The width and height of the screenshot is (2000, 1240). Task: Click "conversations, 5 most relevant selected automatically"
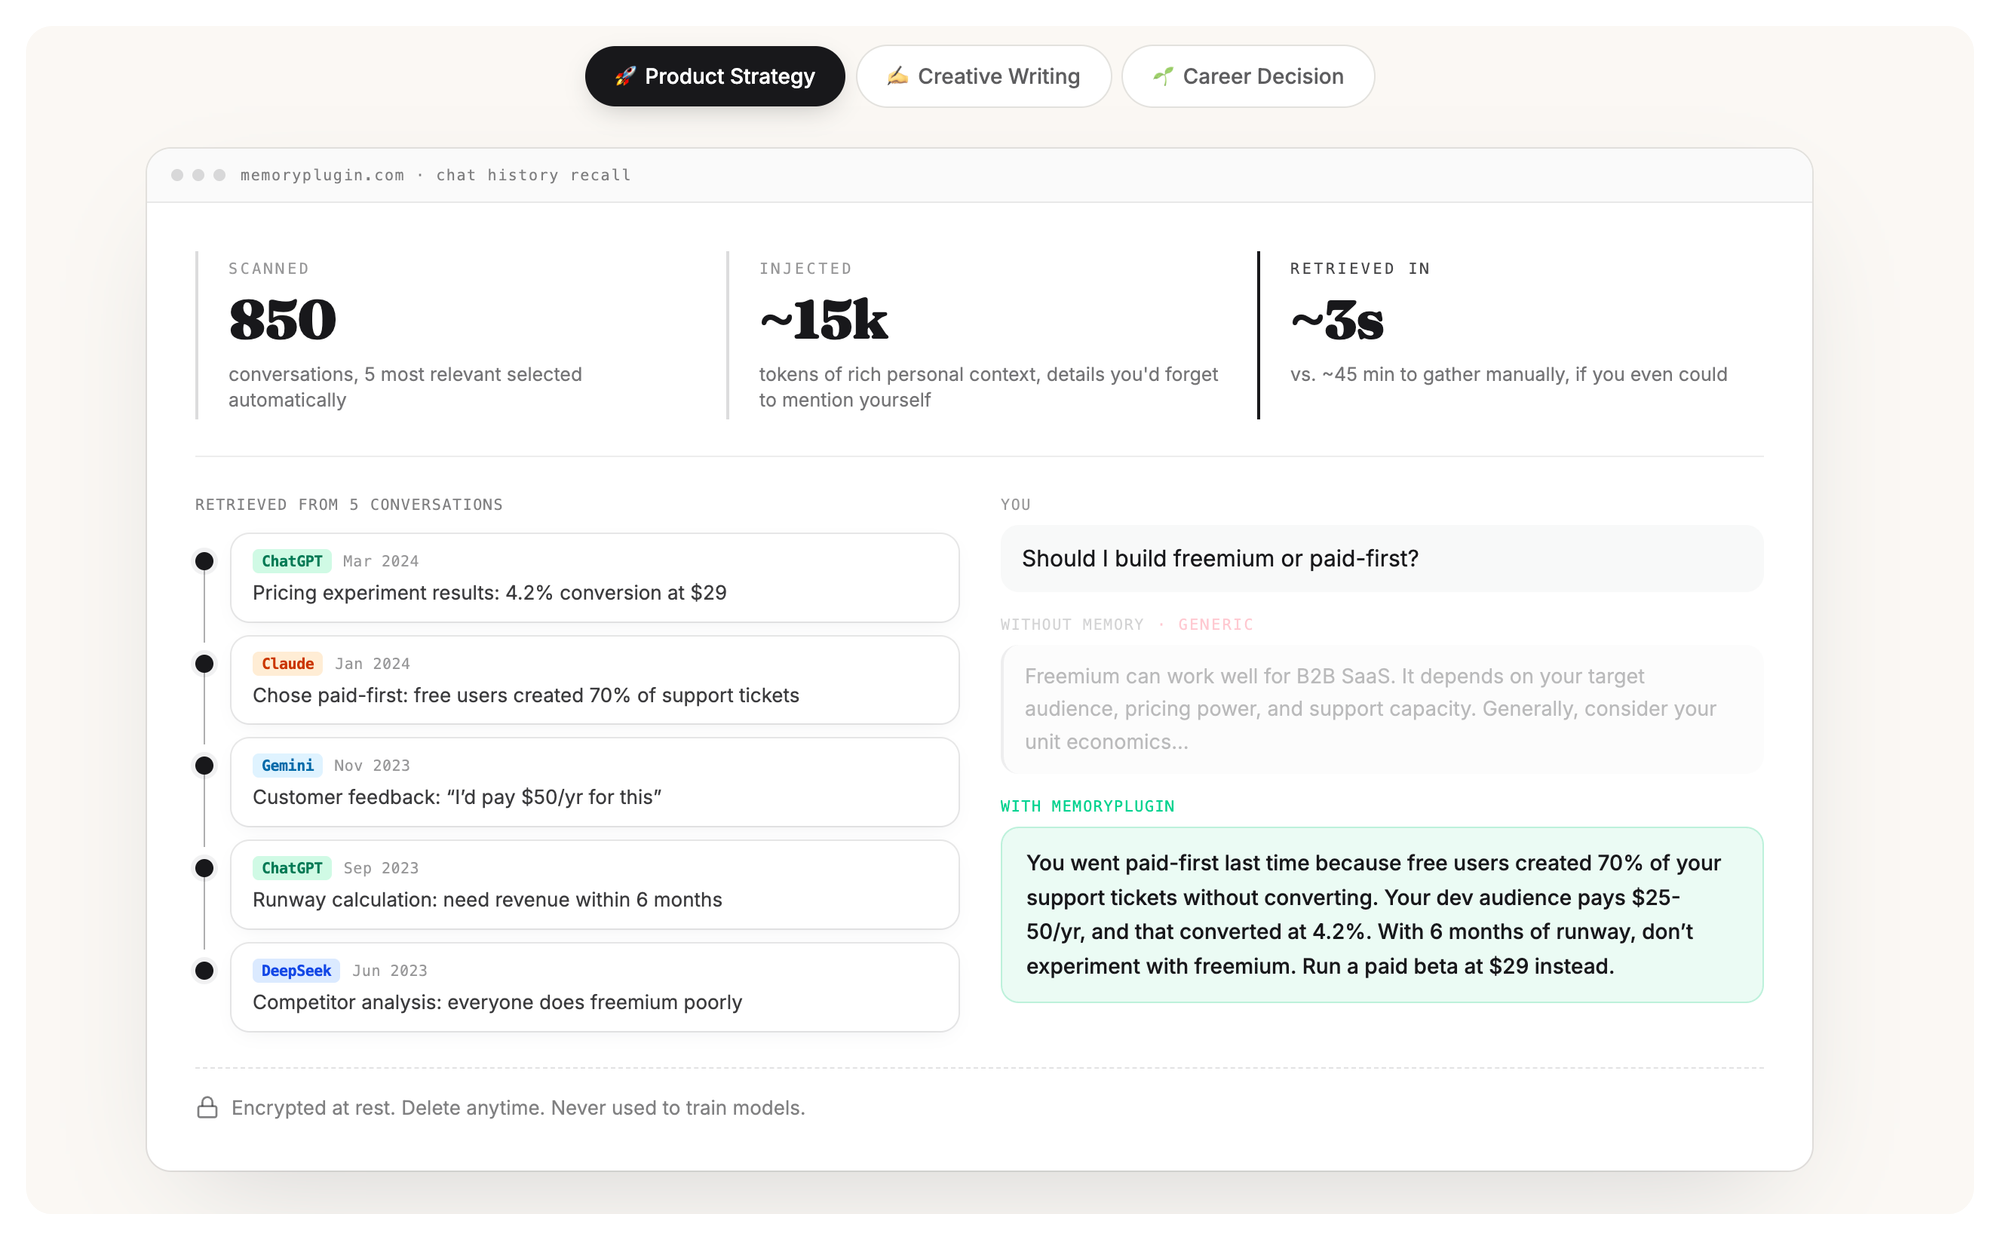click(x=405, y=387)
